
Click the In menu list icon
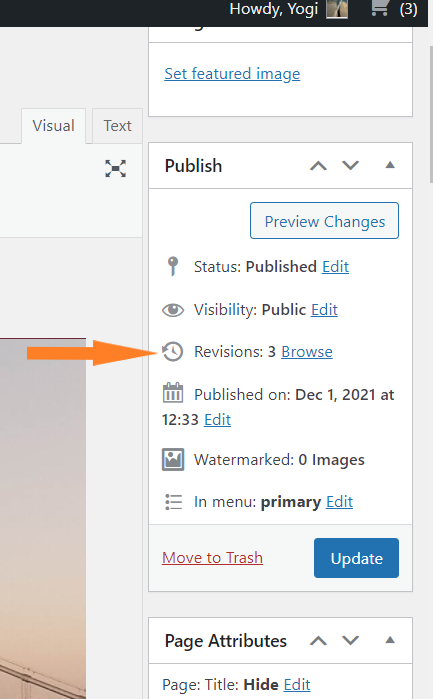(x=173, y=502)
